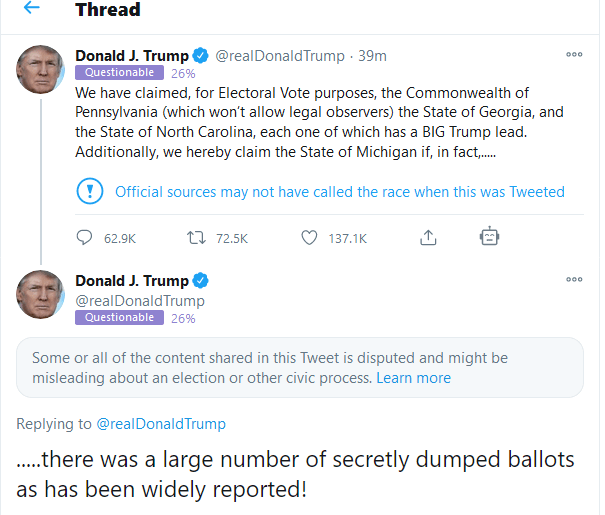
Task: Click @realDonaldTrump in the Replying to line
Action: (x=161, y=424)
